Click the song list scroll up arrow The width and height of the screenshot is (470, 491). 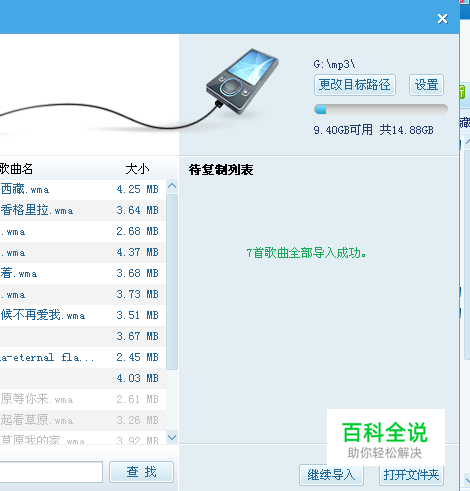pos(172,186)
